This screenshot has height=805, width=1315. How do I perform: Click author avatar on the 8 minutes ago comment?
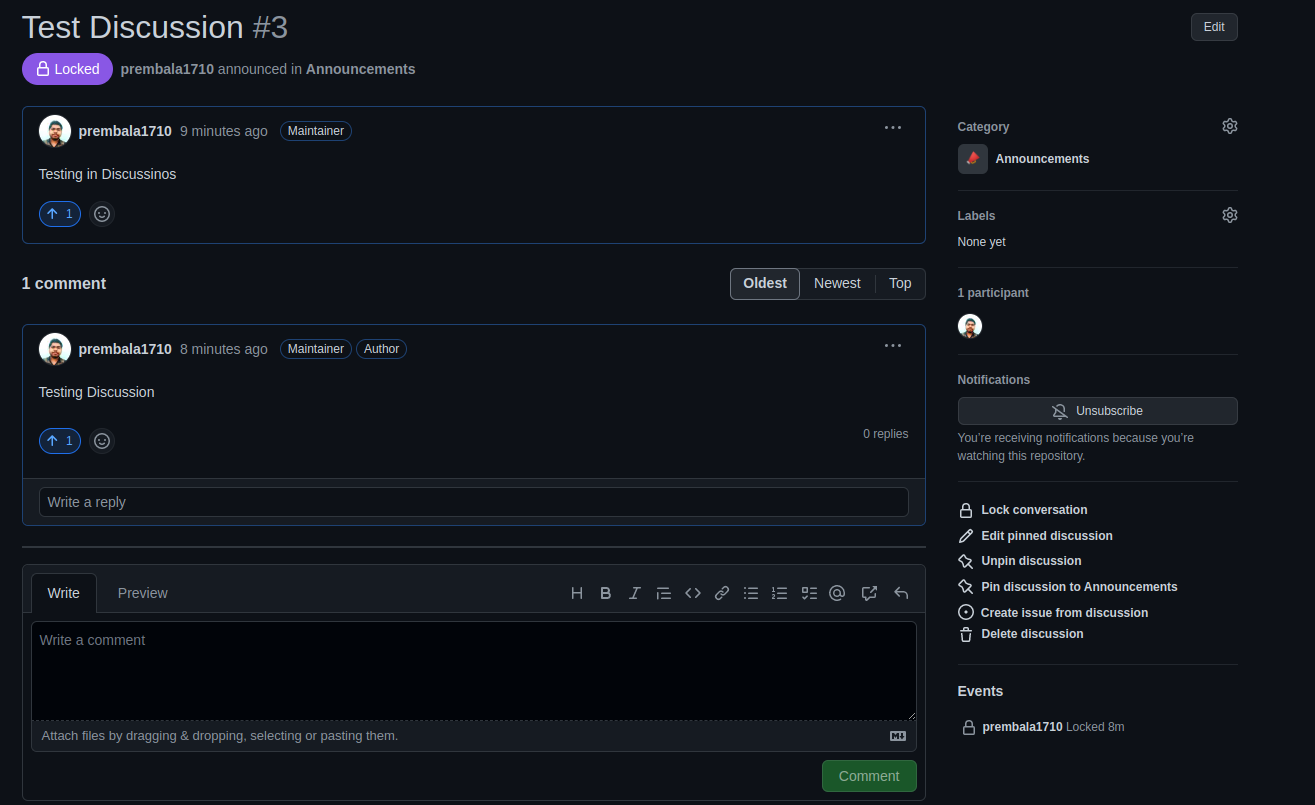(55, 349)
